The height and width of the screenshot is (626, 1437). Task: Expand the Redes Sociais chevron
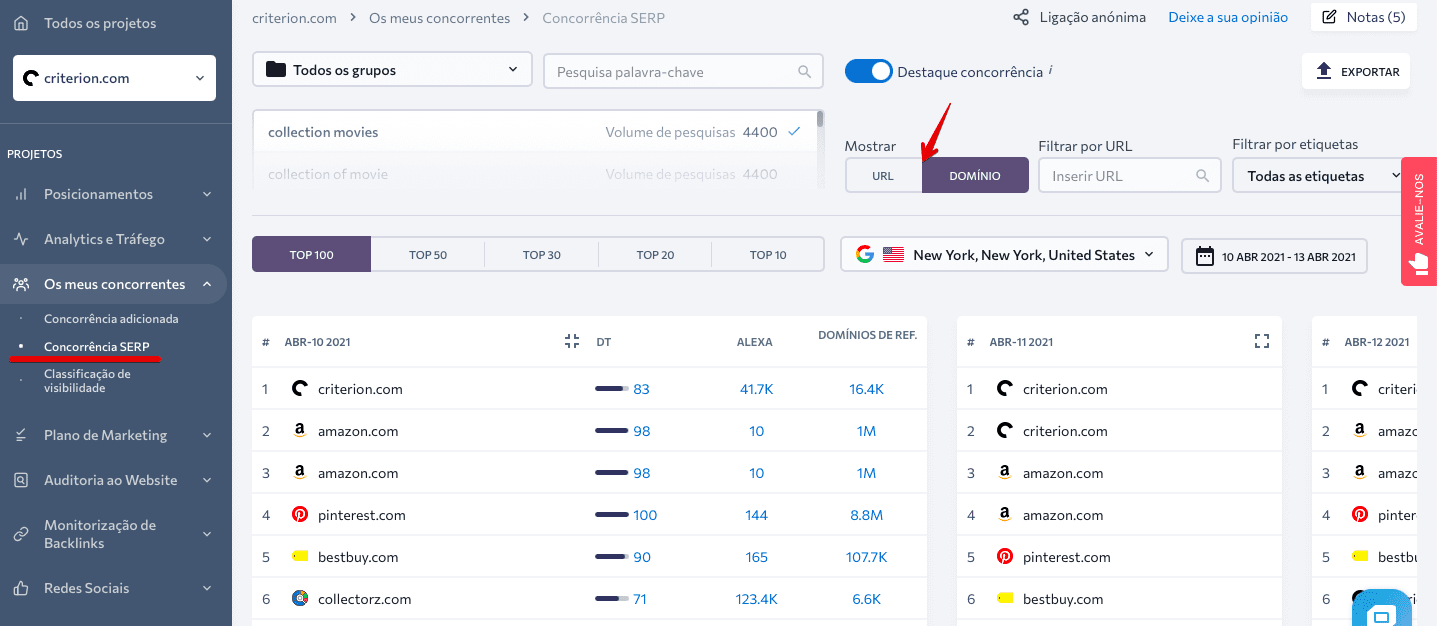tap(207, 588)
